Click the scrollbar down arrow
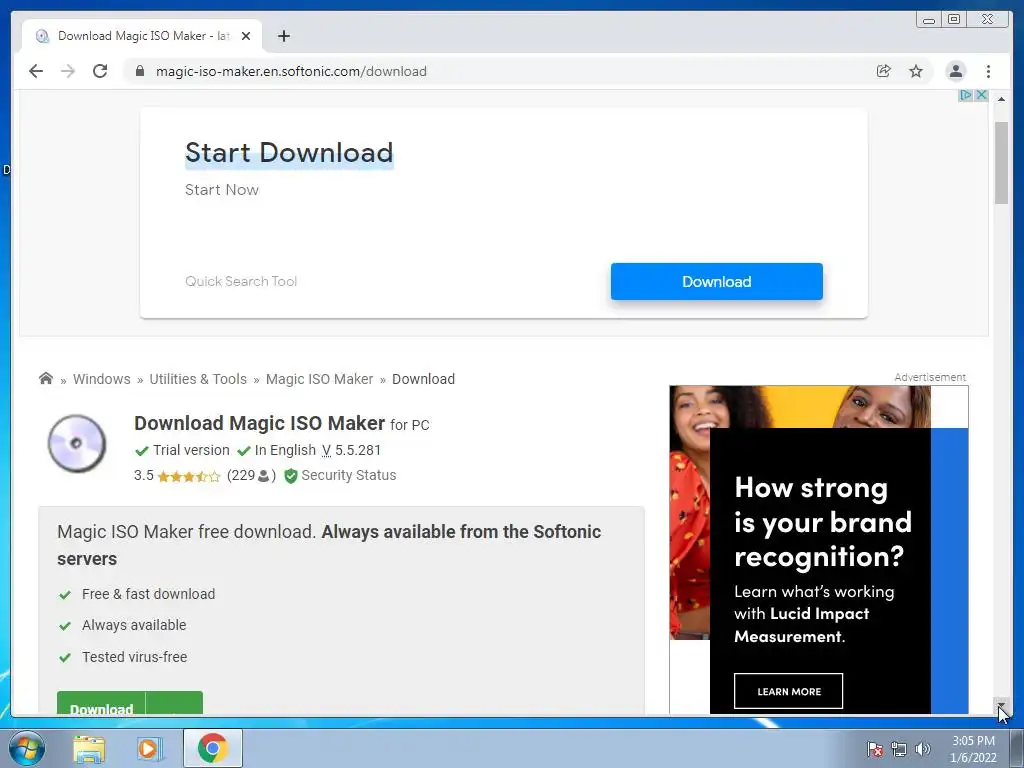 click(1001, 705)
